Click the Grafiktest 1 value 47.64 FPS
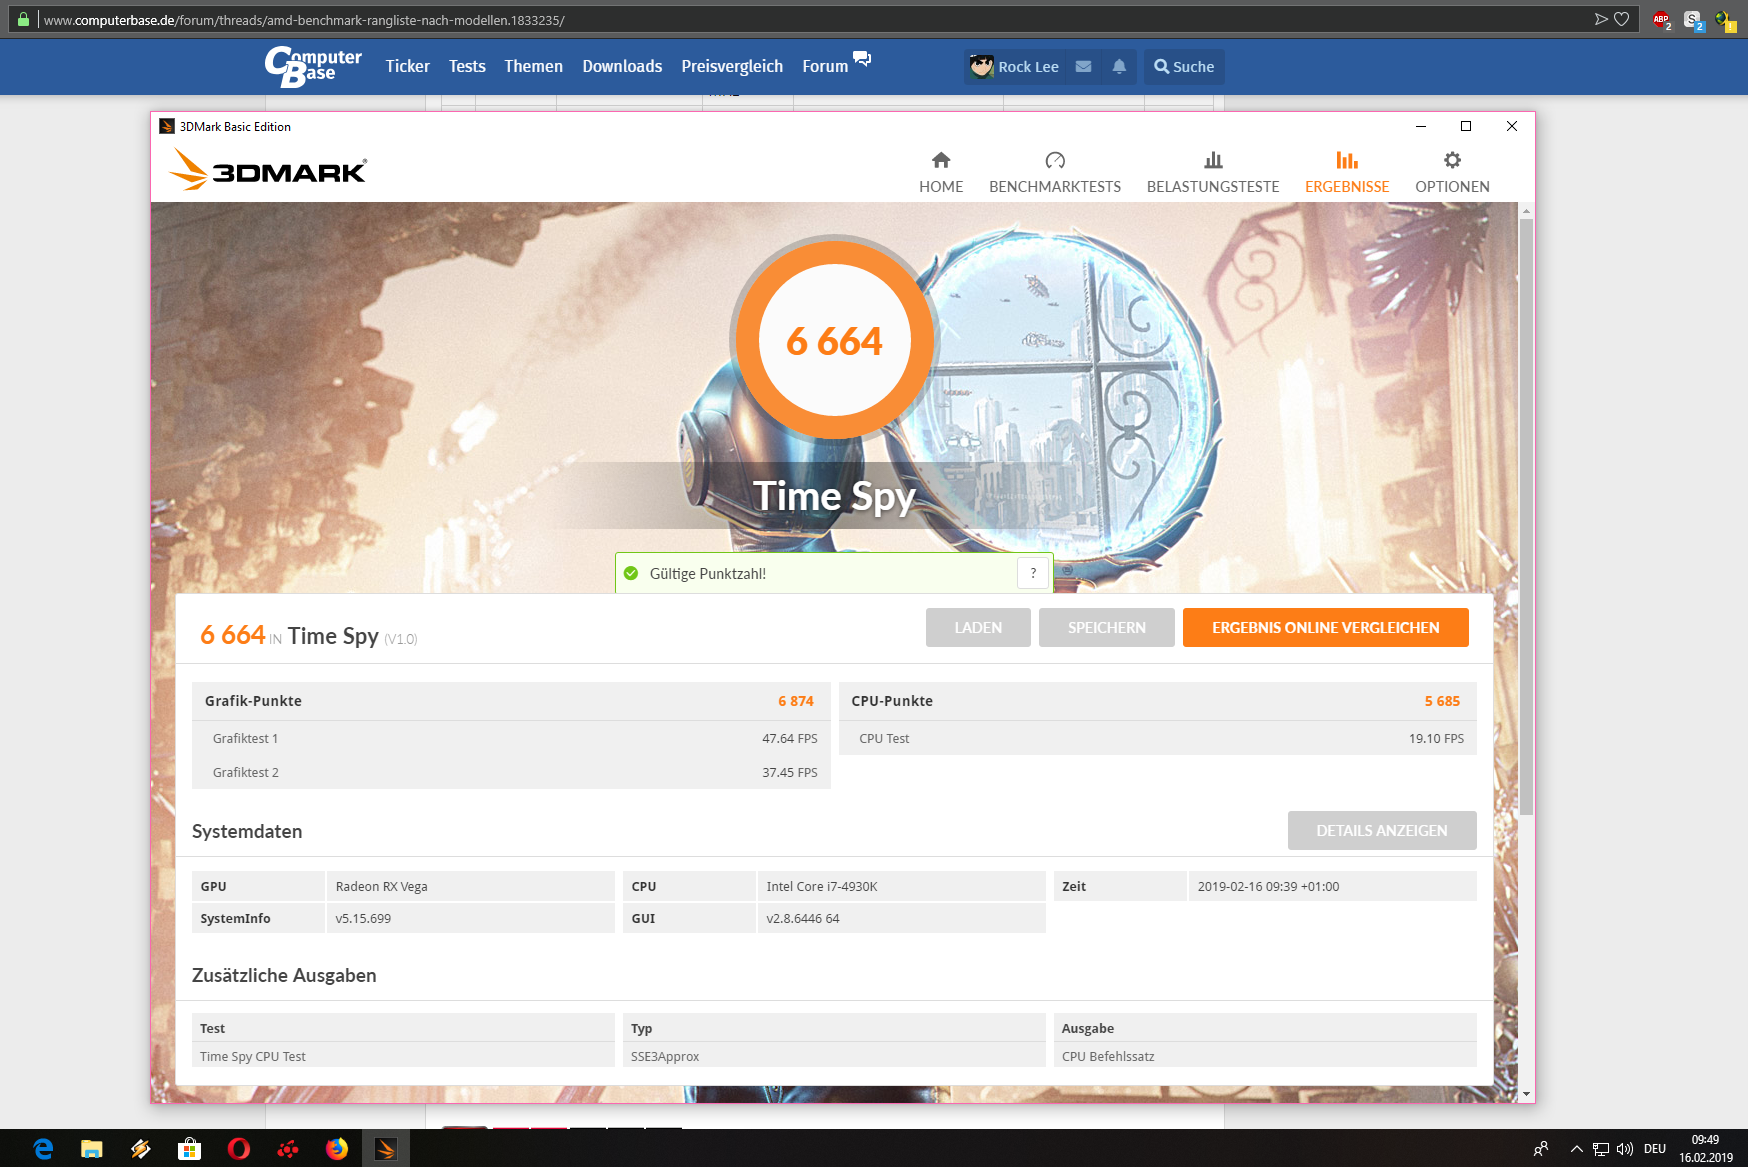This screenshot has width=1748, height=1167. pos(790,739)
